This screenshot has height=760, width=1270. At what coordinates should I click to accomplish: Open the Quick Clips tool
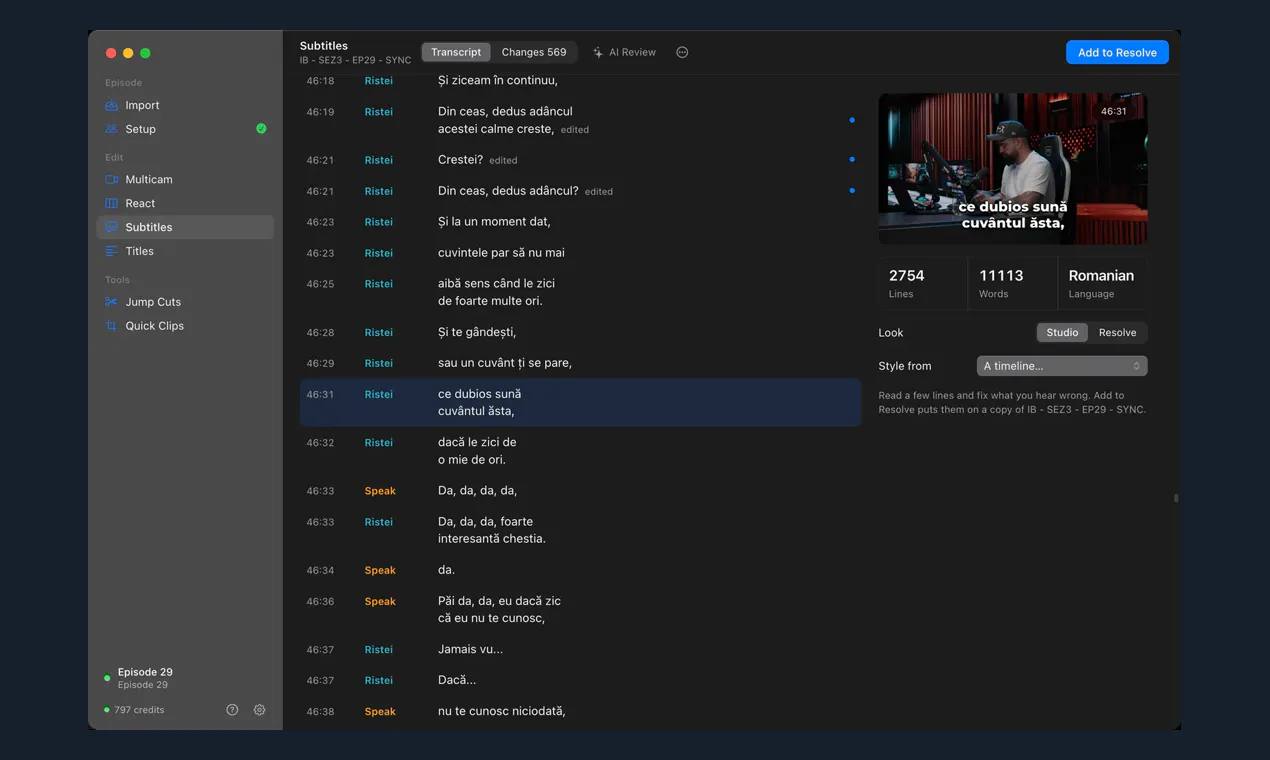click(185, 326)
